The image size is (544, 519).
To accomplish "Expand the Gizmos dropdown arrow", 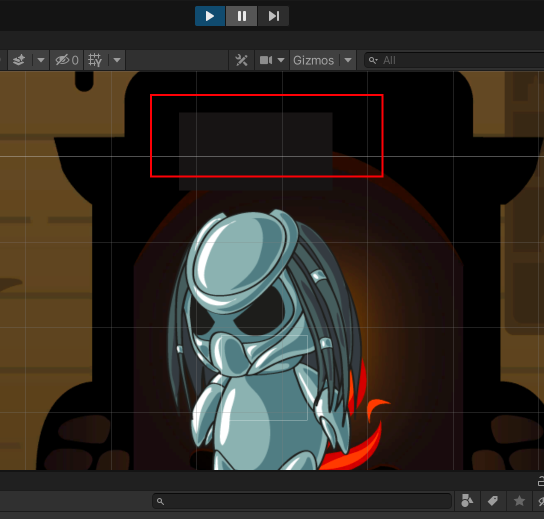I will [348, 60].
